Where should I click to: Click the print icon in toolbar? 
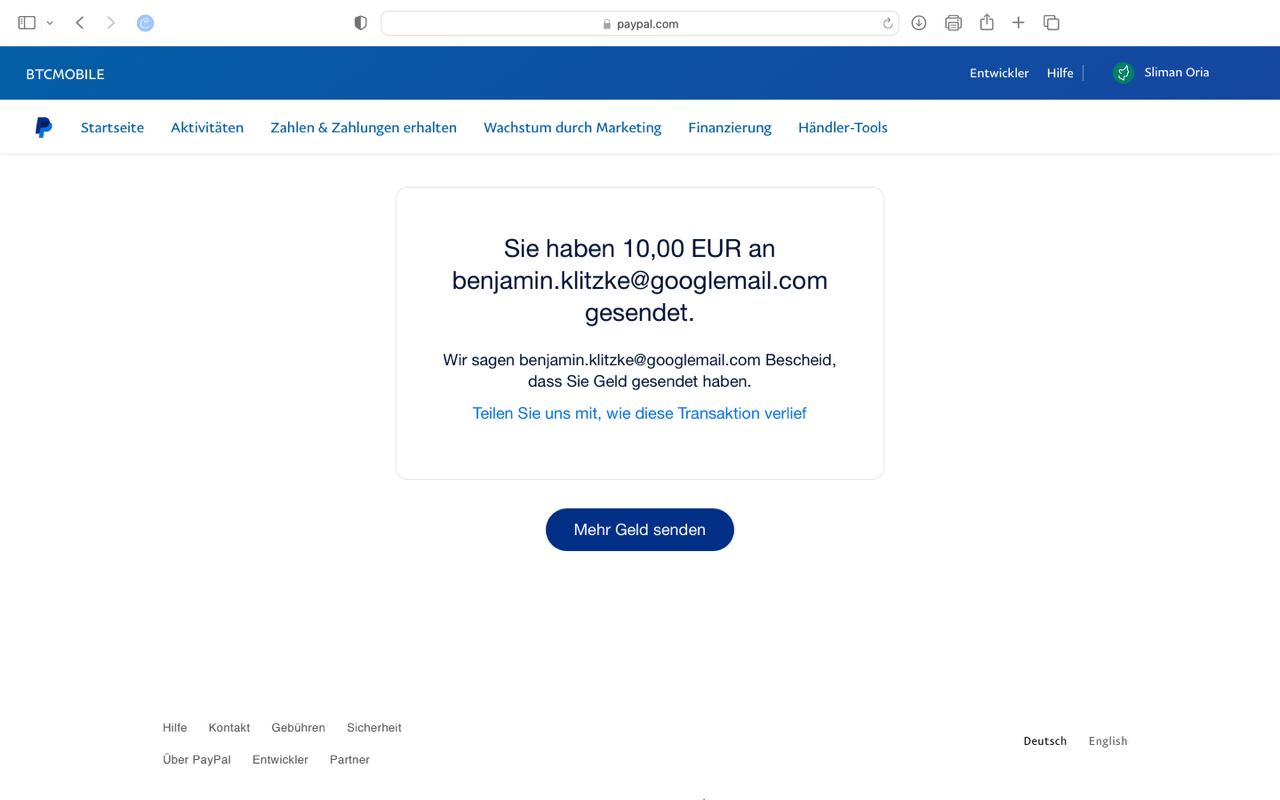click(x=953, y=23)
